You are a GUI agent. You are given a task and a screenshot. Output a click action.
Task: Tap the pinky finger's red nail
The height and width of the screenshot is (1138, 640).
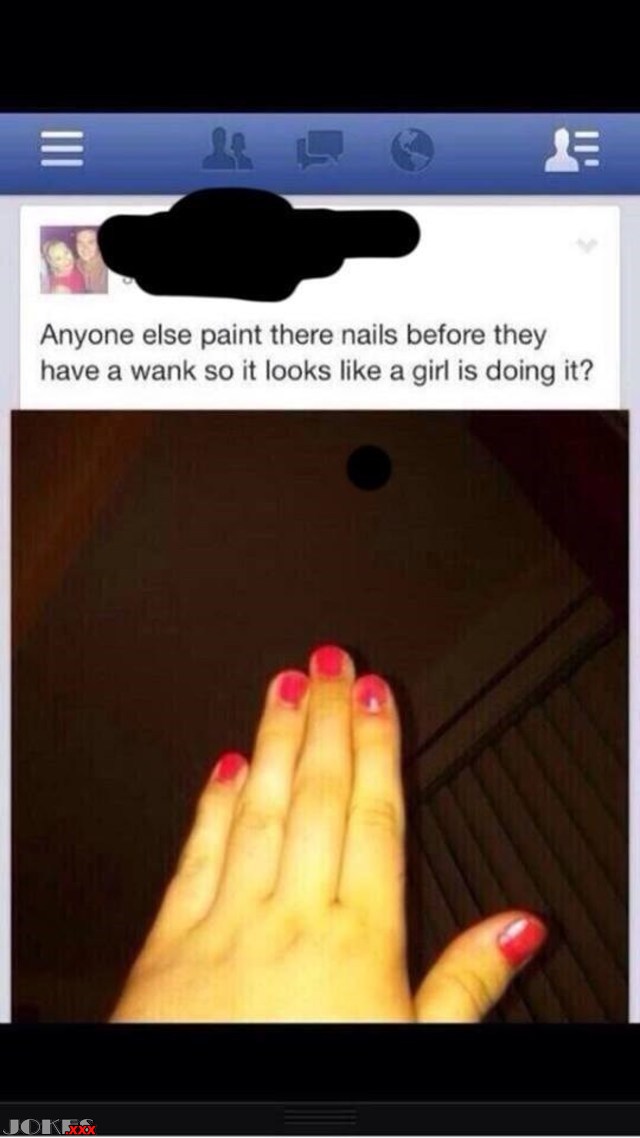[230, 768]
